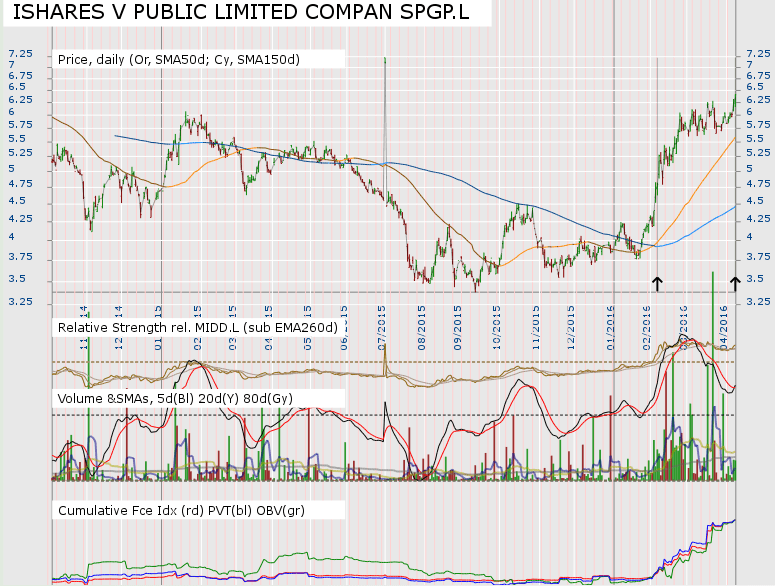
Task: Click the 6.75 value on the left price axis
Action: [20, 76]
